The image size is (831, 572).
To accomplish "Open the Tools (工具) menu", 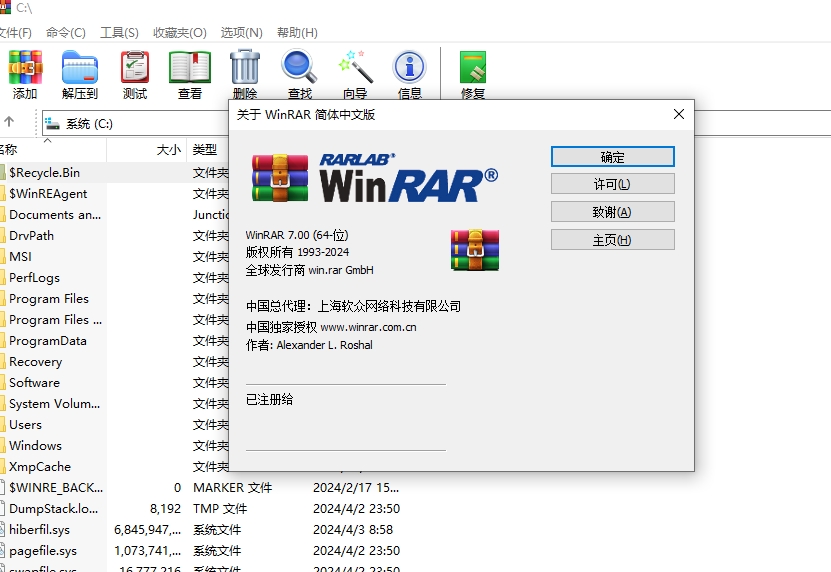I will click(x=119, y=33).
